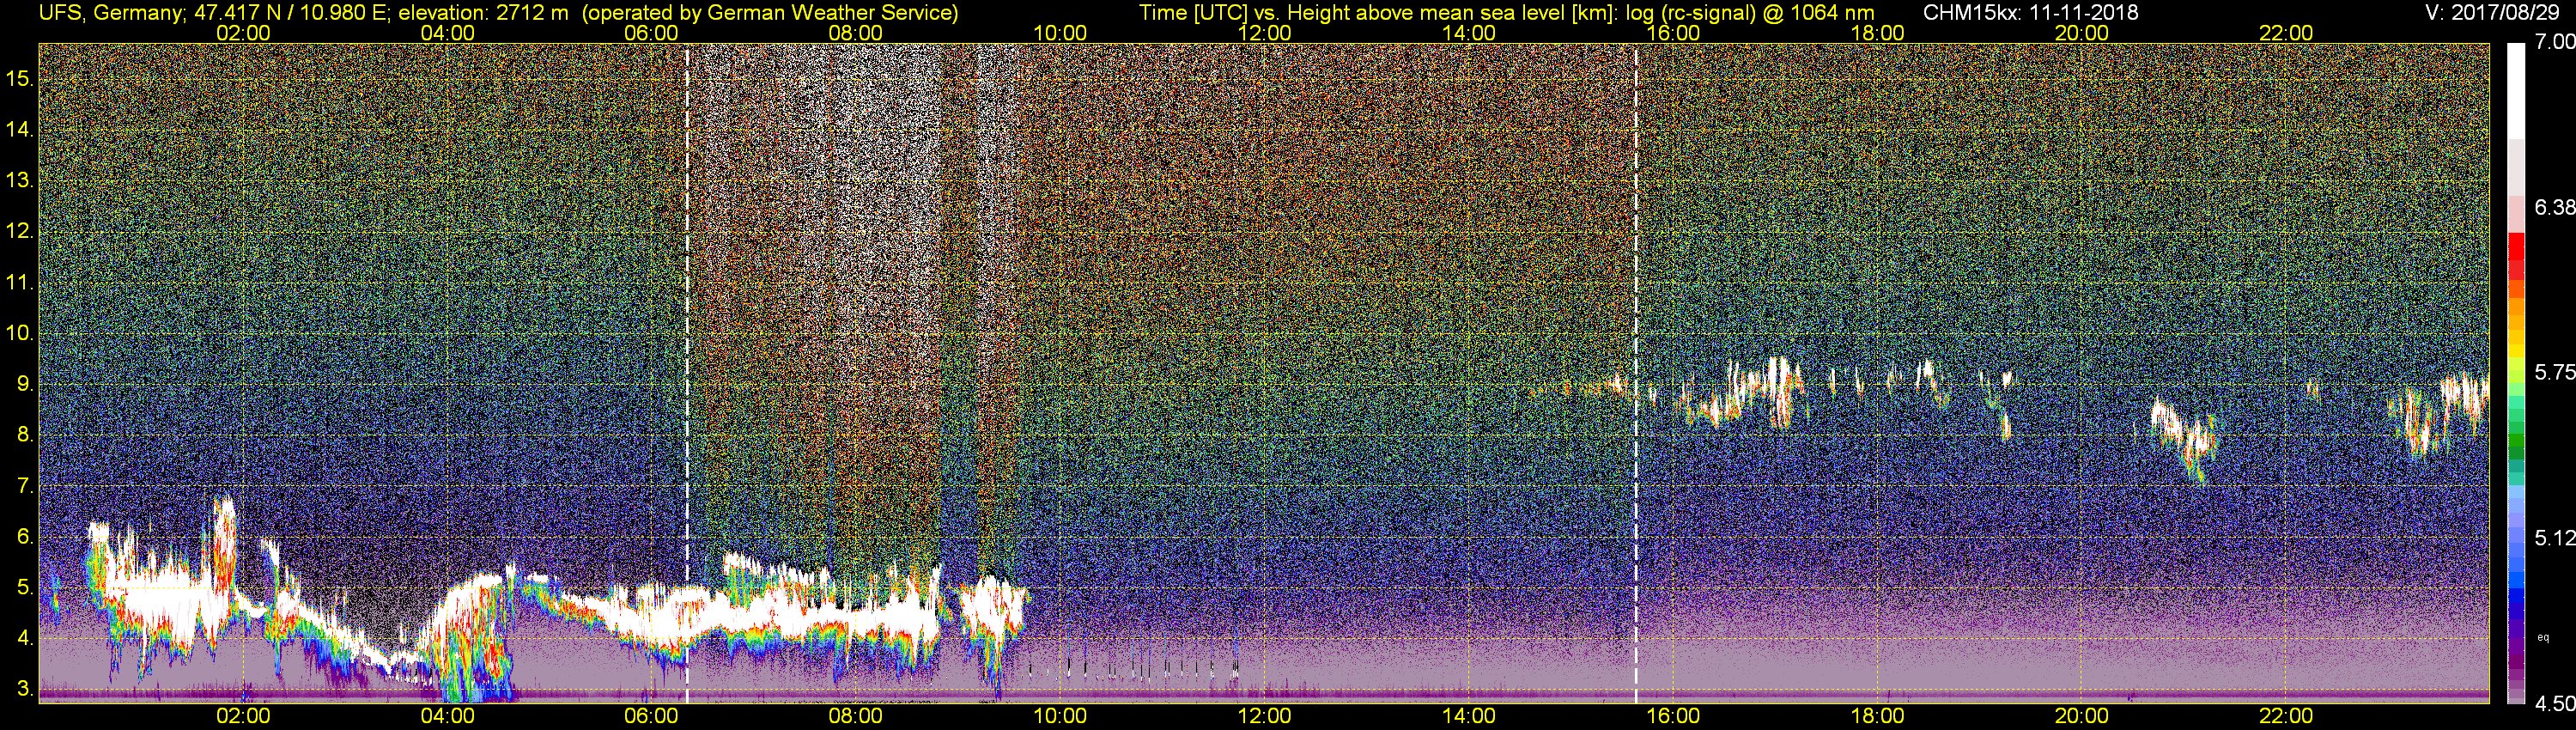Click the 7 km height axis label
Screen dimensions: 2576x730
click(25, 486)
